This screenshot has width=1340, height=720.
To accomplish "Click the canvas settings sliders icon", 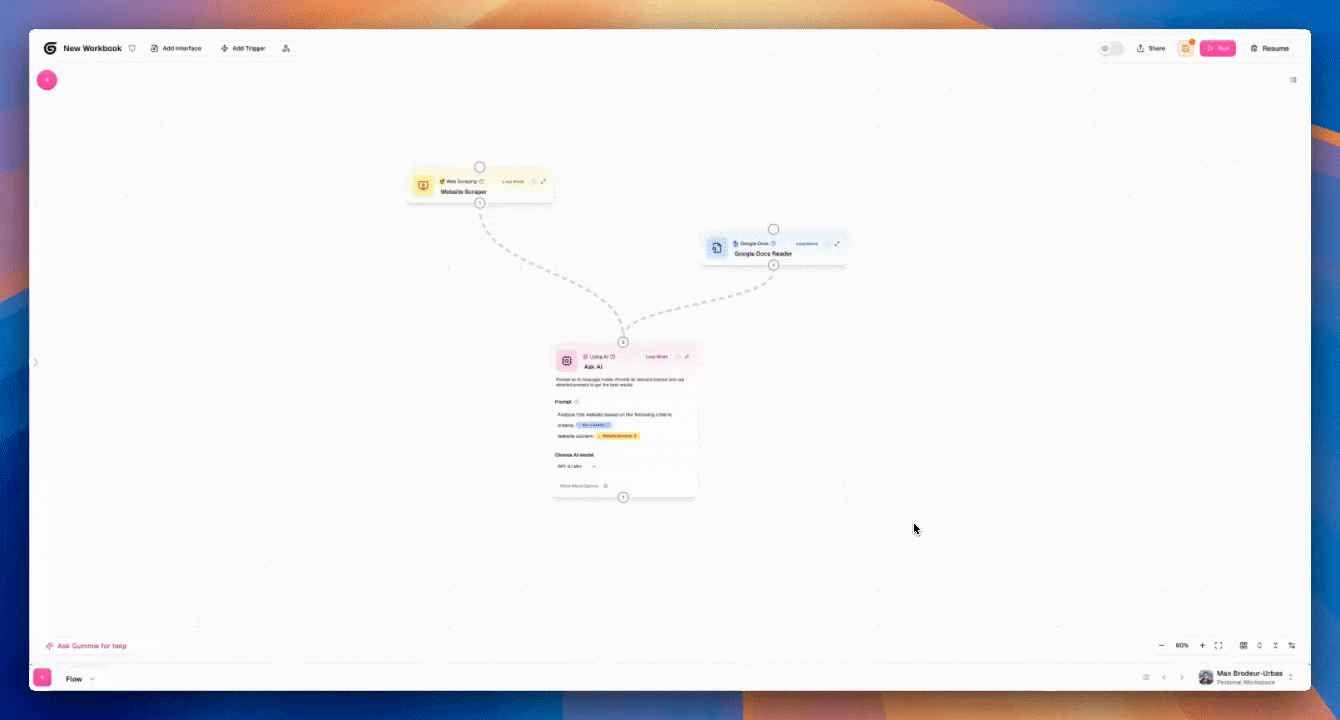I will [x=1292, y=645].
